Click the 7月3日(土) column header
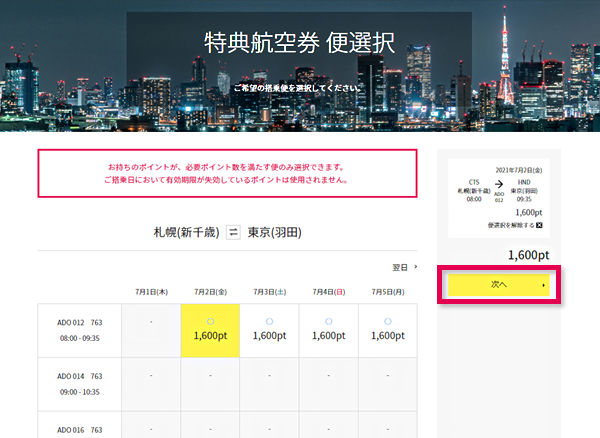600x438 pixels. tap(269, 292)
